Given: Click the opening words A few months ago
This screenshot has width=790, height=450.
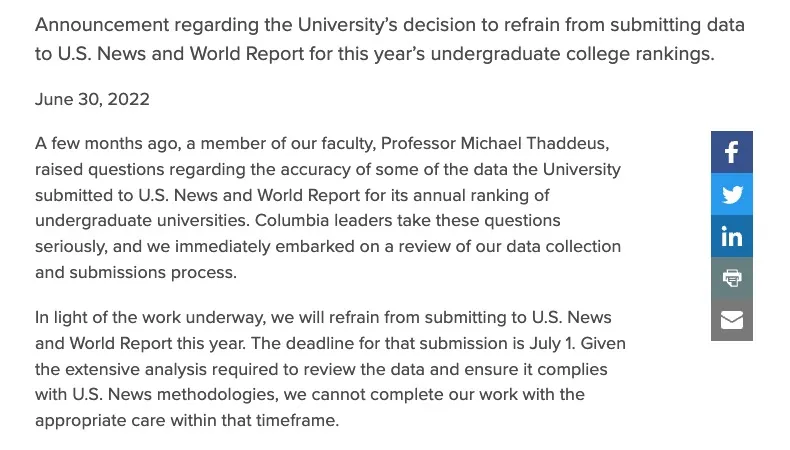Looking at the screenshot, I should [x=101, y=144].
